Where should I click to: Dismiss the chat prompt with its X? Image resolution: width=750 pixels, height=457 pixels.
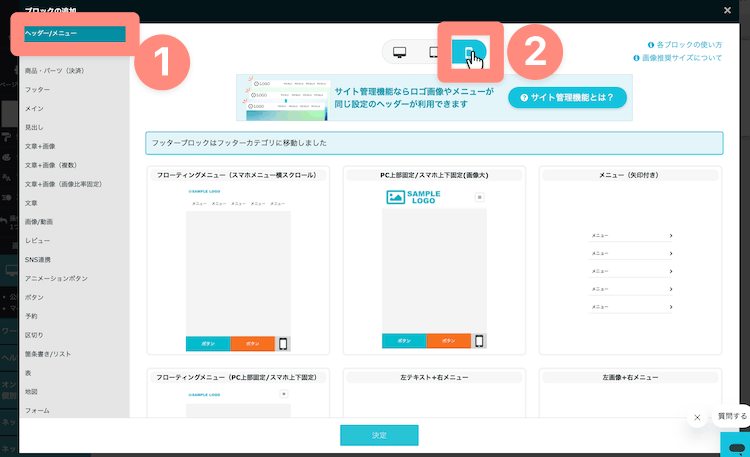(697, 417)
